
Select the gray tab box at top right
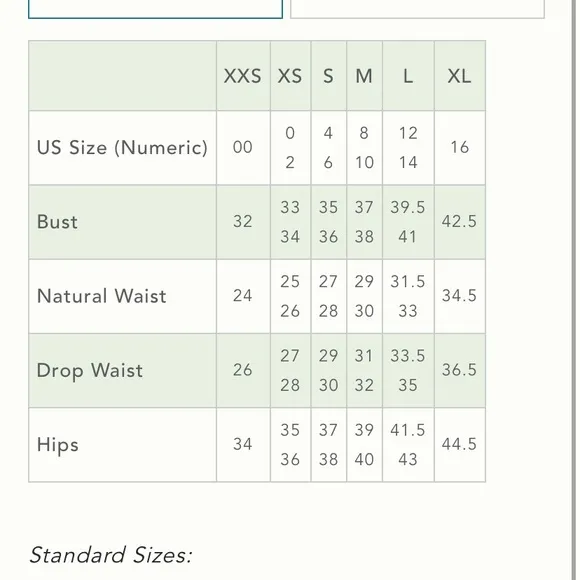tap(417, 9)
